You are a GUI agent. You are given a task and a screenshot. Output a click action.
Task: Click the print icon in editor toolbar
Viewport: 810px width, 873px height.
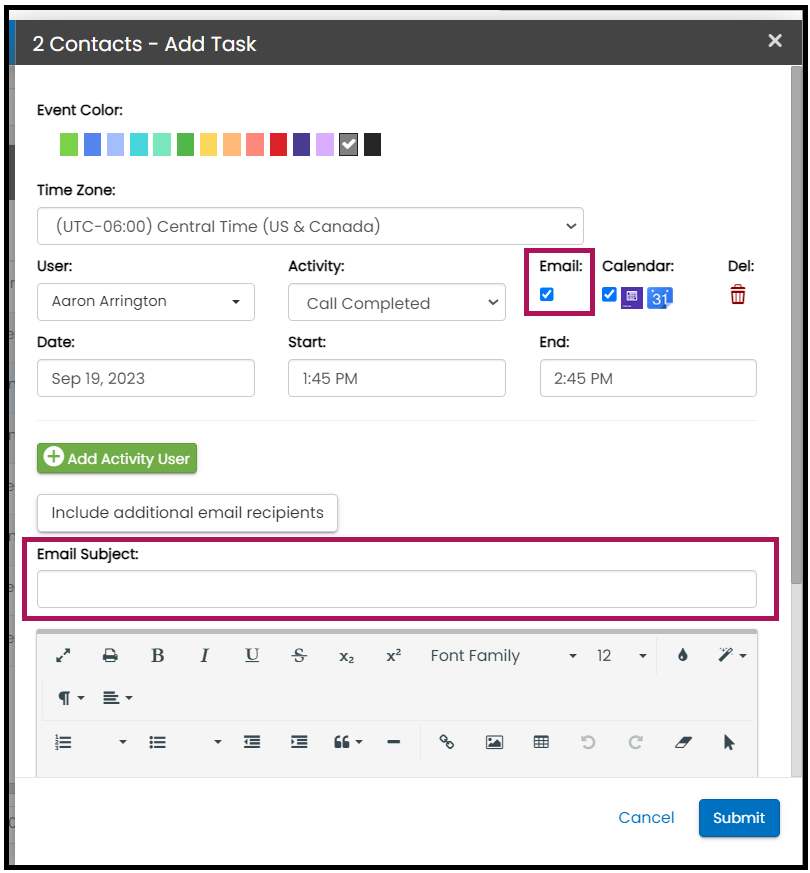click(110, 656)
